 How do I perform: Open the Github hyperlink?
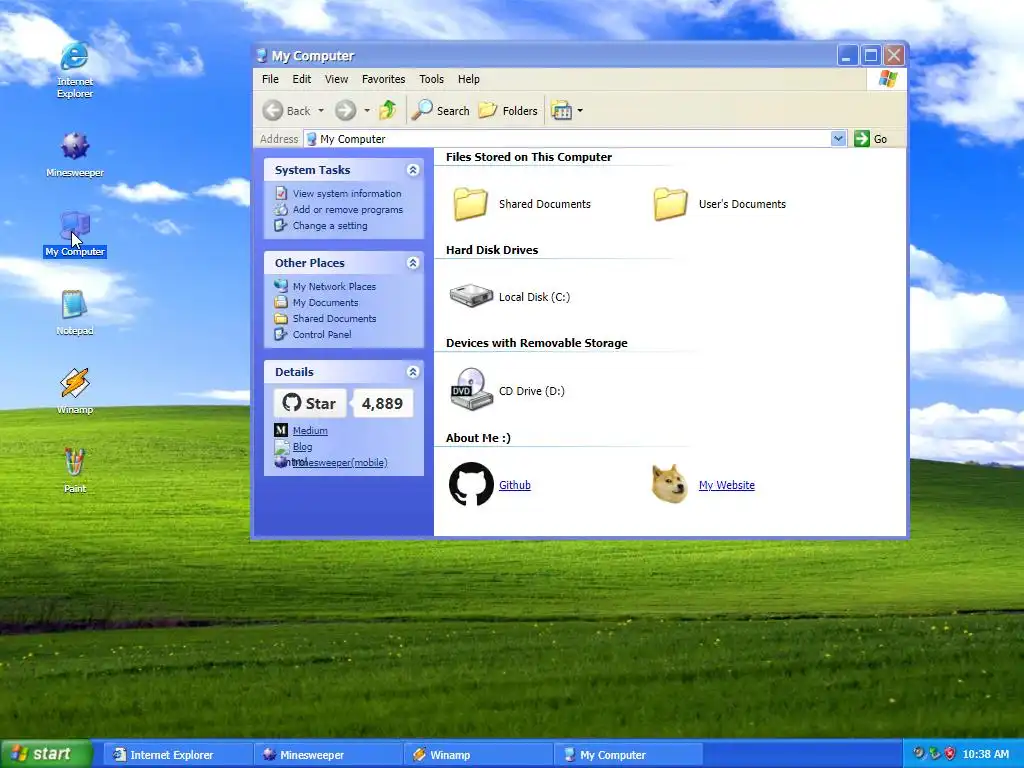click(x=515, y=485)
